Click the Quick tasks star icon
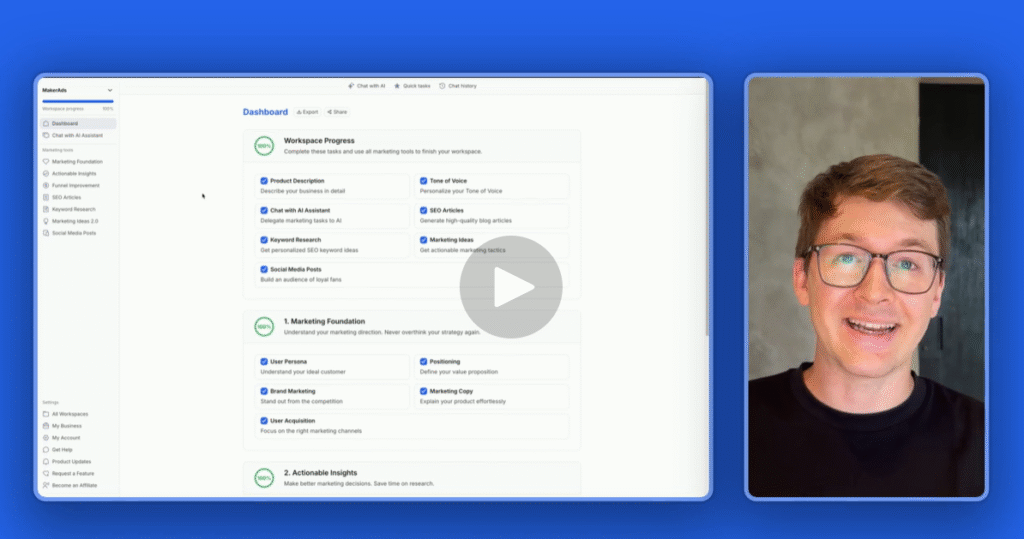 coord(397,86)
